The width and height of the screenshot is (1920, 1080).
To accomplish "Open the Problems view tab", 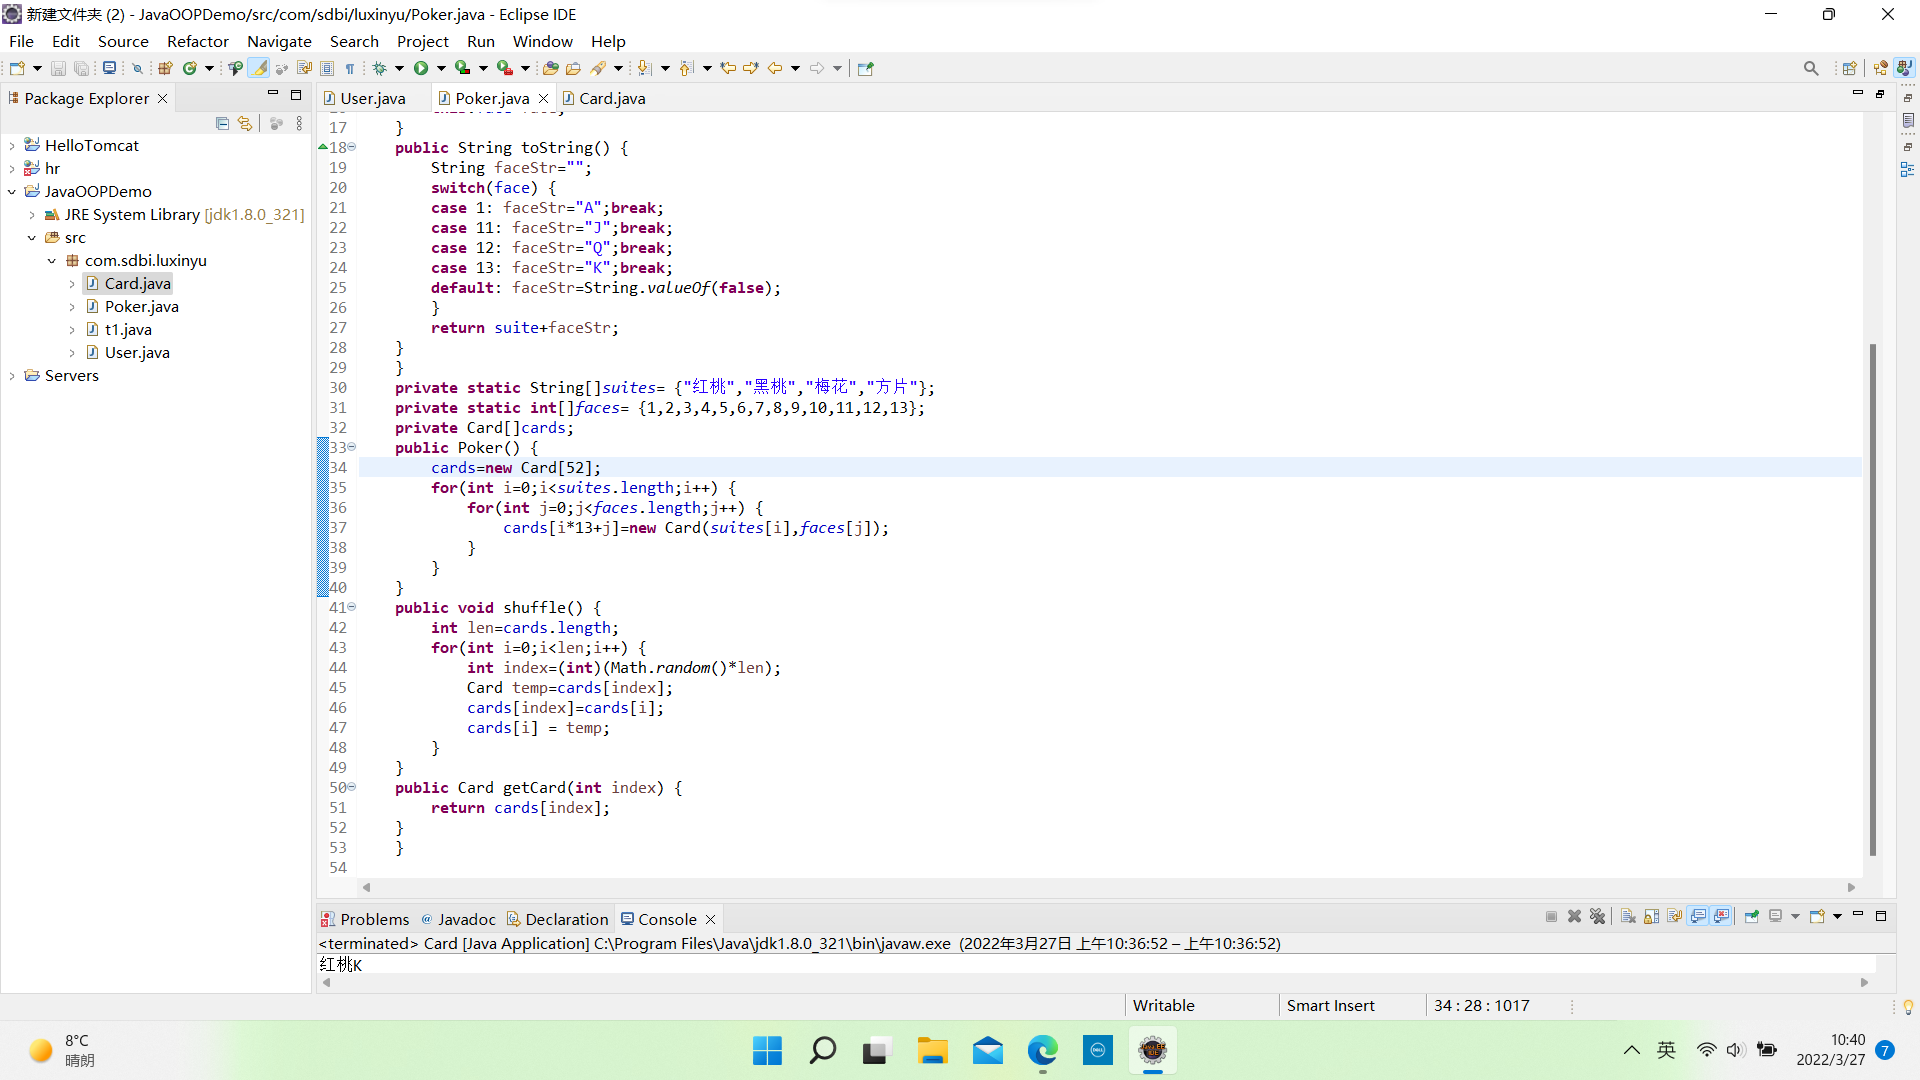I will 374,919.
